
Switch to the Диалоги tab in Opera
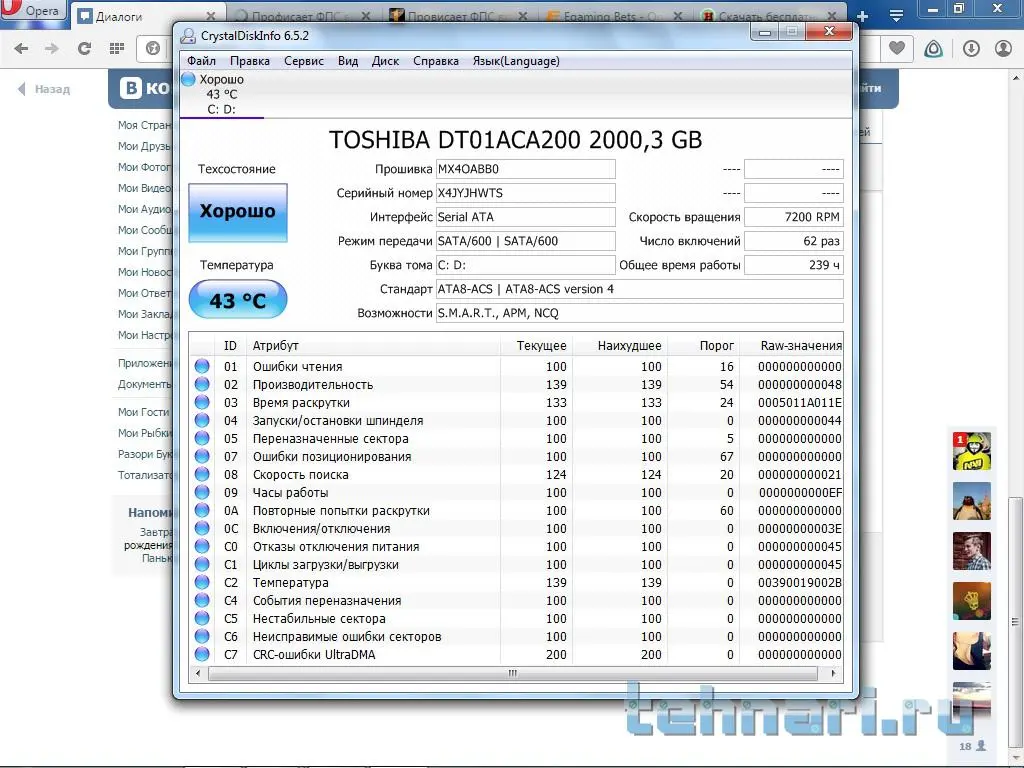click(x=147, y=16)
